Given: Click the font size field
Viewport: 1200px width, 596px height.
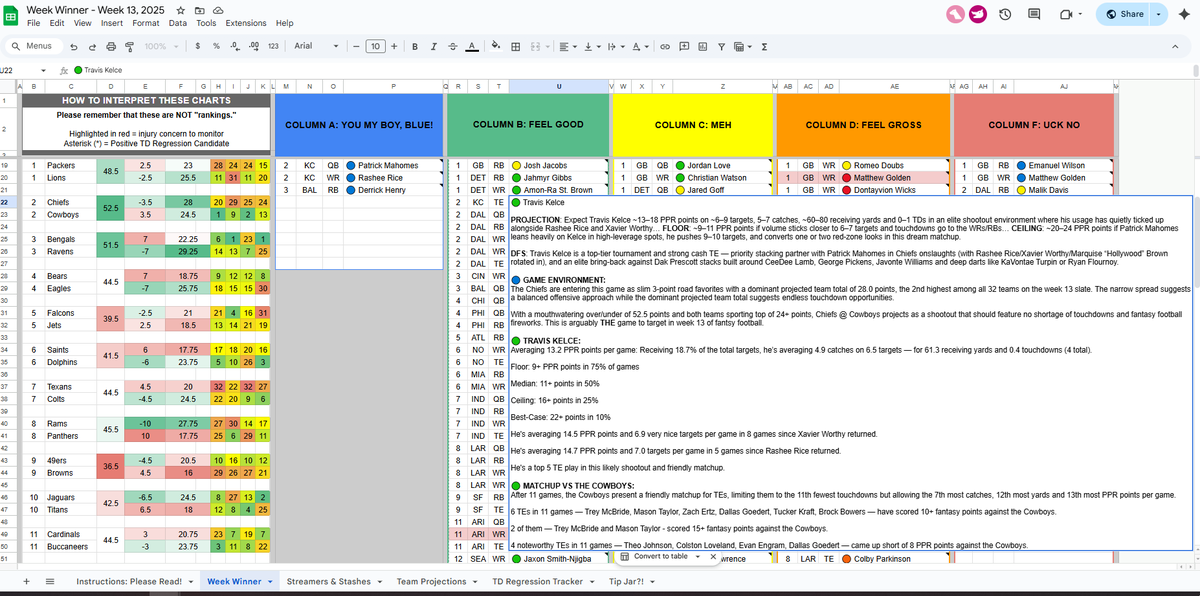Looking at the screenshot, I should click(376, 46).
